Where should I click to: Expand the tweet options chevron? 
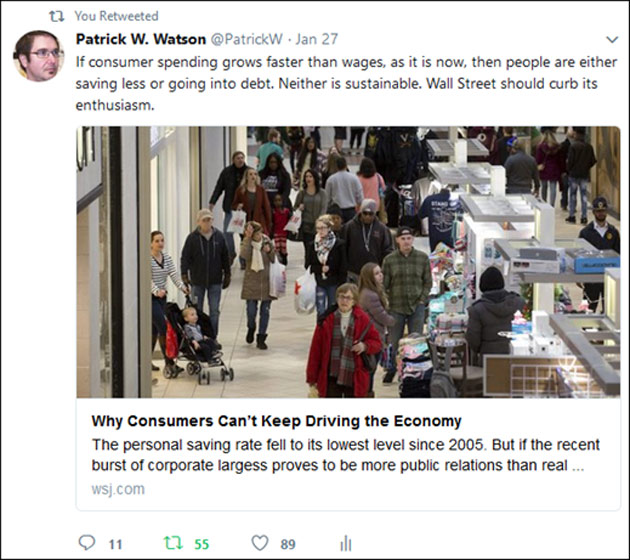coord(612,39)
